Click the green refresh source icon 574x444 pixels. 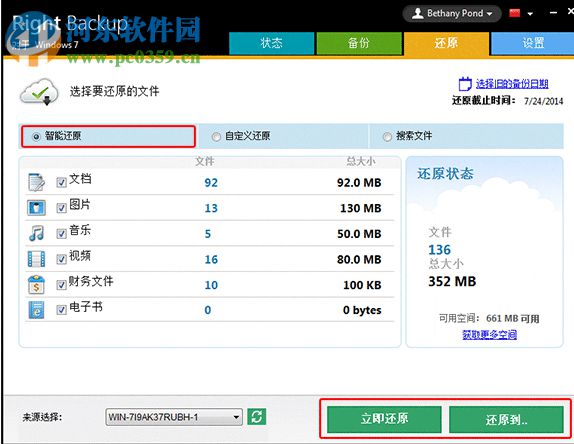coord(257,417)
